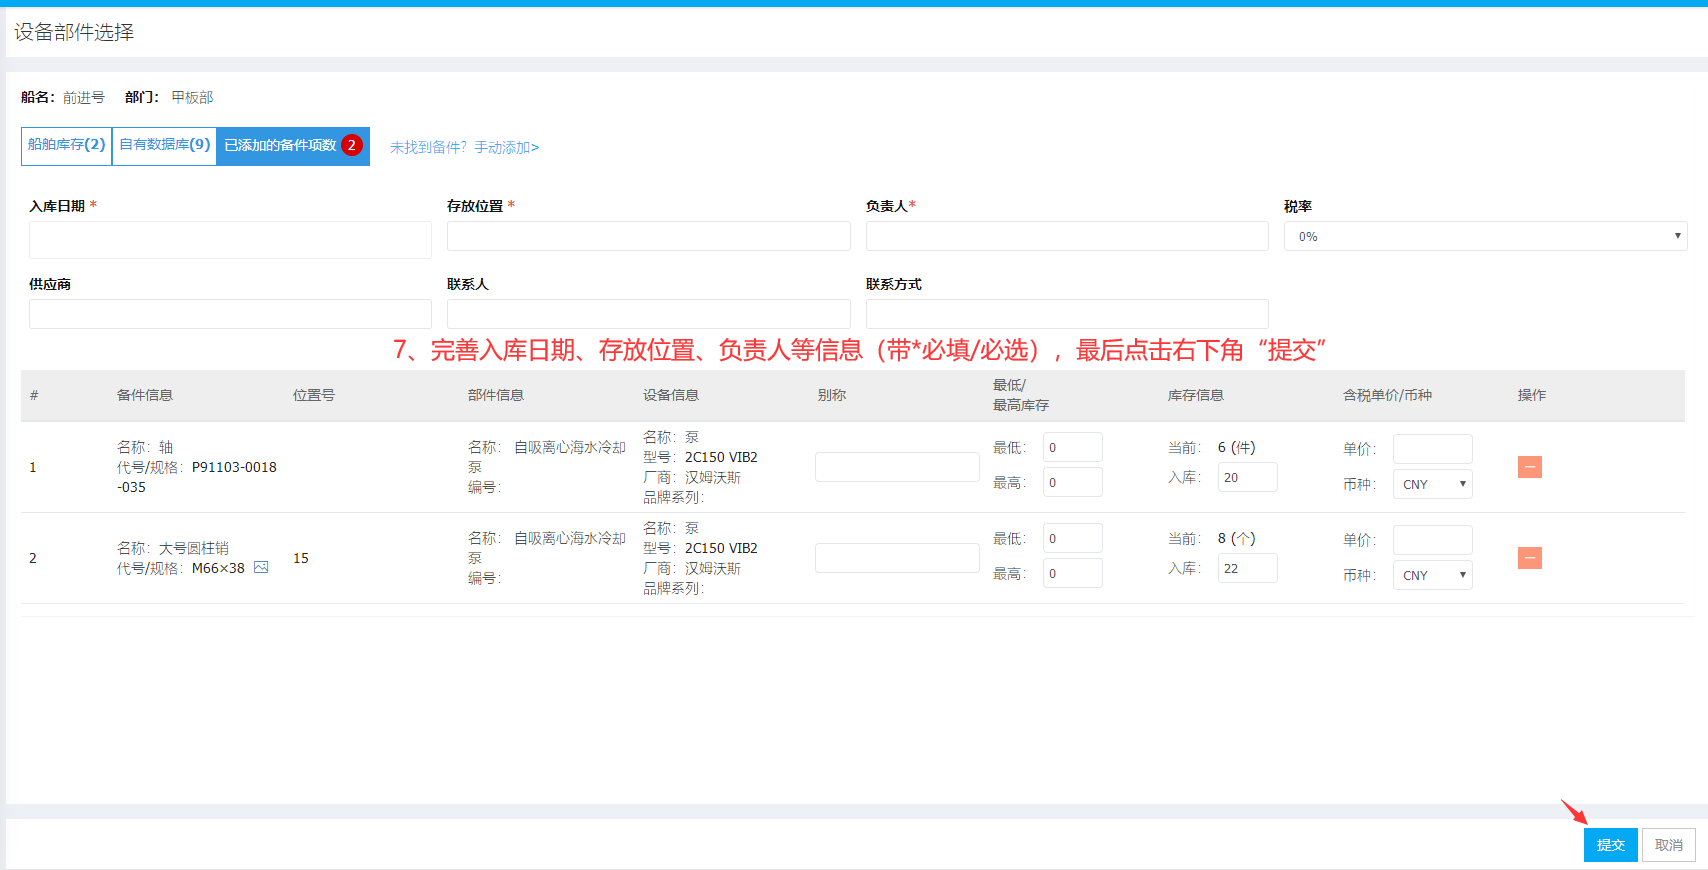Click ship name value 前进号

[x=84, y=97]
